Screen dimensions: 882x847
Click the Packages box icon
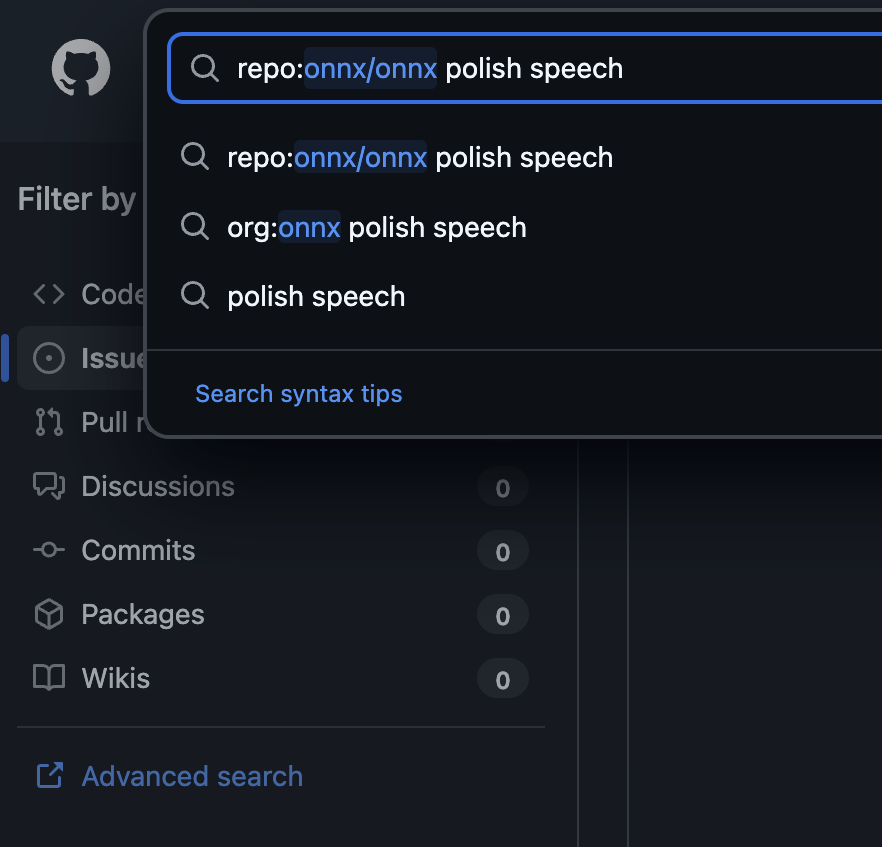point(49,614)
